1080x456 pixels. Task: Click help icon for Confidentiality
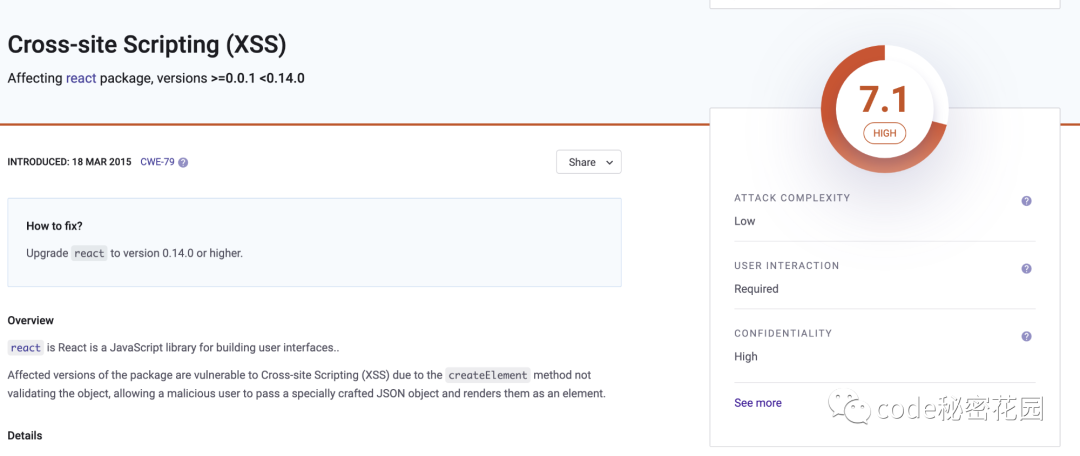pos(1026,336)
